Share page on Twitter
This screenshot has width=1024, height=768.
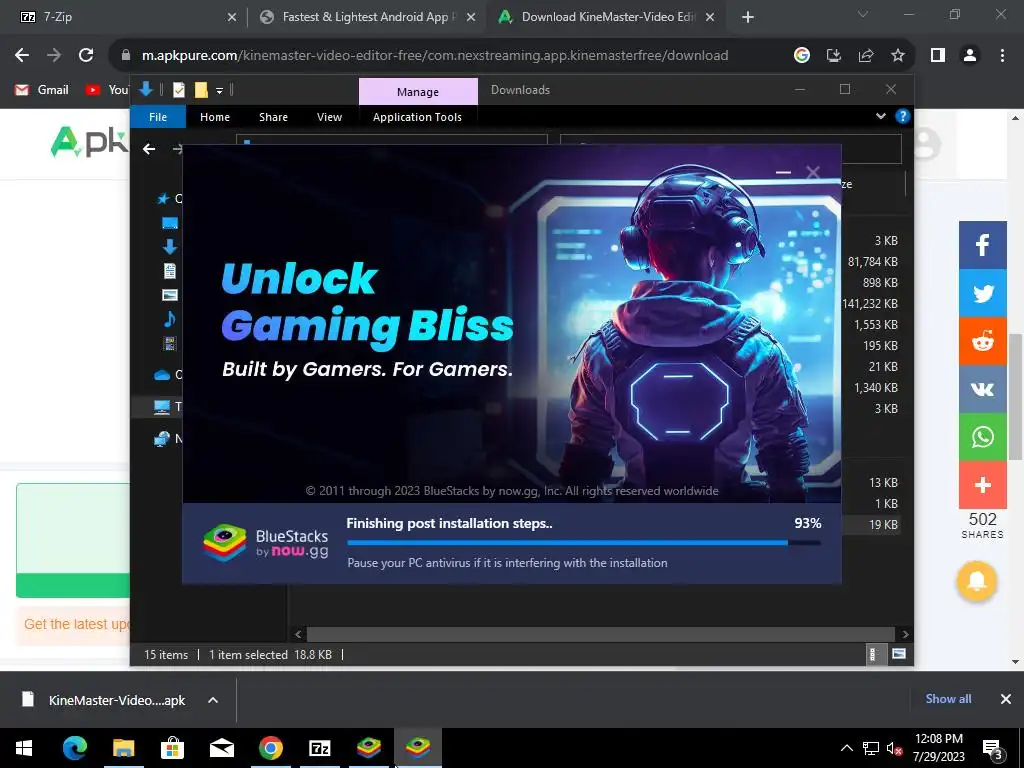(x=983, y=293)
